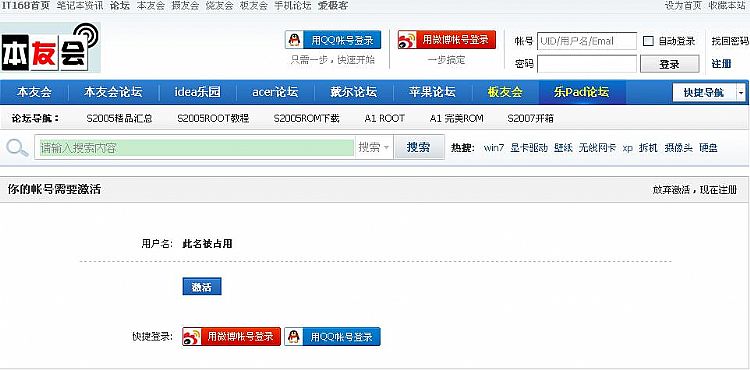This screenshot has width=750, height=370.
Task: Click the QQ penguin icon in header
Action: pyautogui.click(x=295, y=40)
